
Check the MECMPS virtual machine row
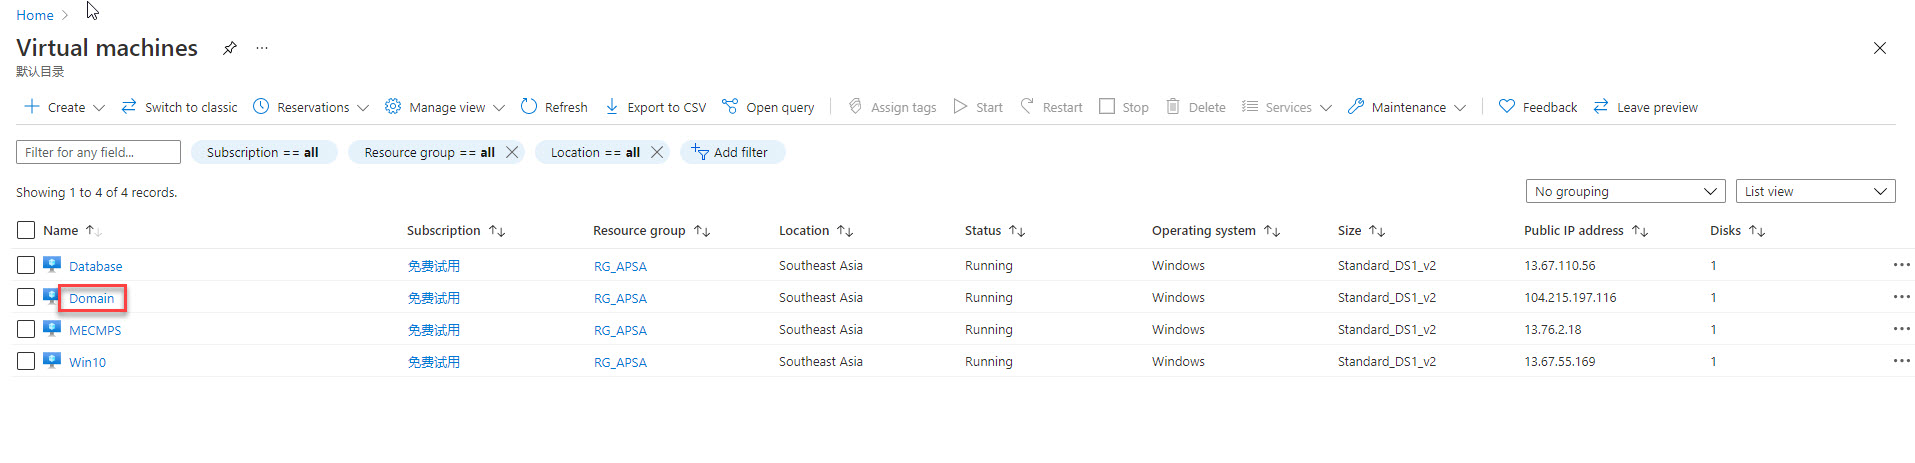[x=26, y=329]
